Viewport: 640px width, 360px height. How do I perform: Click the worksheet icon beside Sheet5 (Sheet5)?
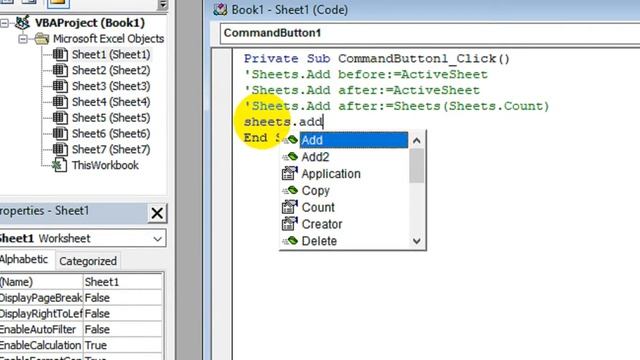point(60,118)
